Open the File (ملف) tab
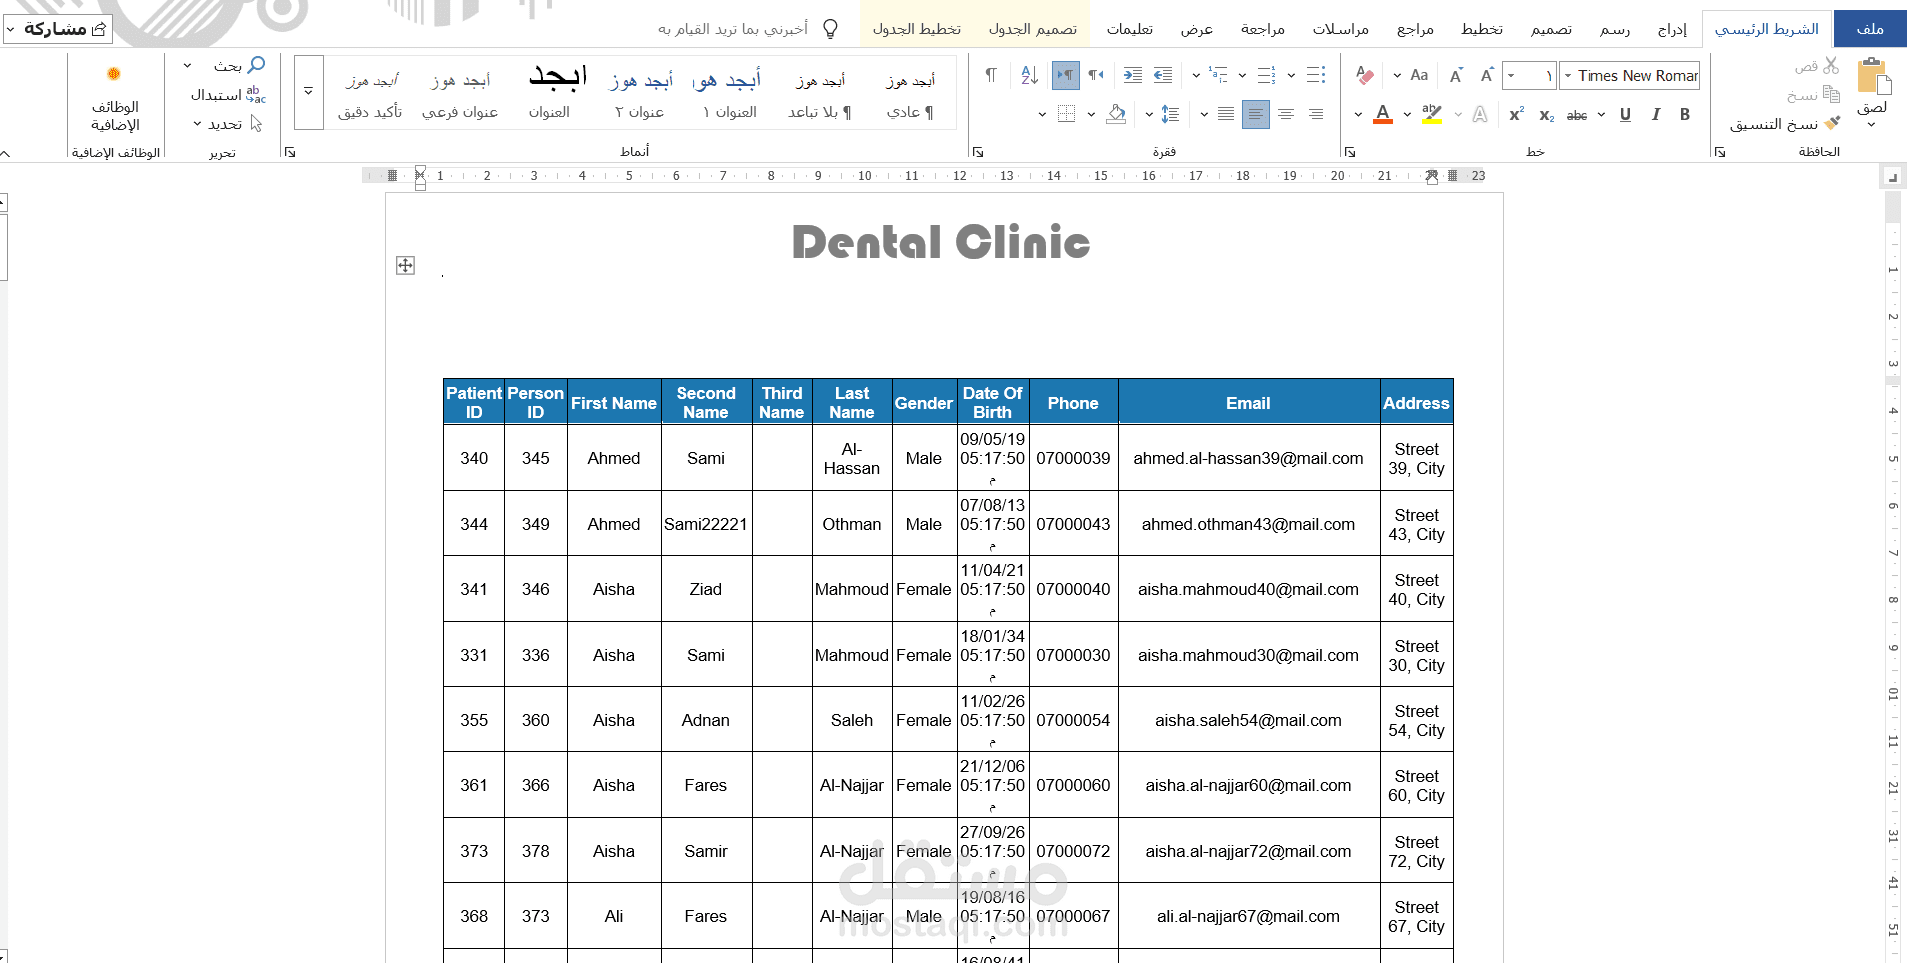The image size is (1907, 963). [x=1870, y=29]
